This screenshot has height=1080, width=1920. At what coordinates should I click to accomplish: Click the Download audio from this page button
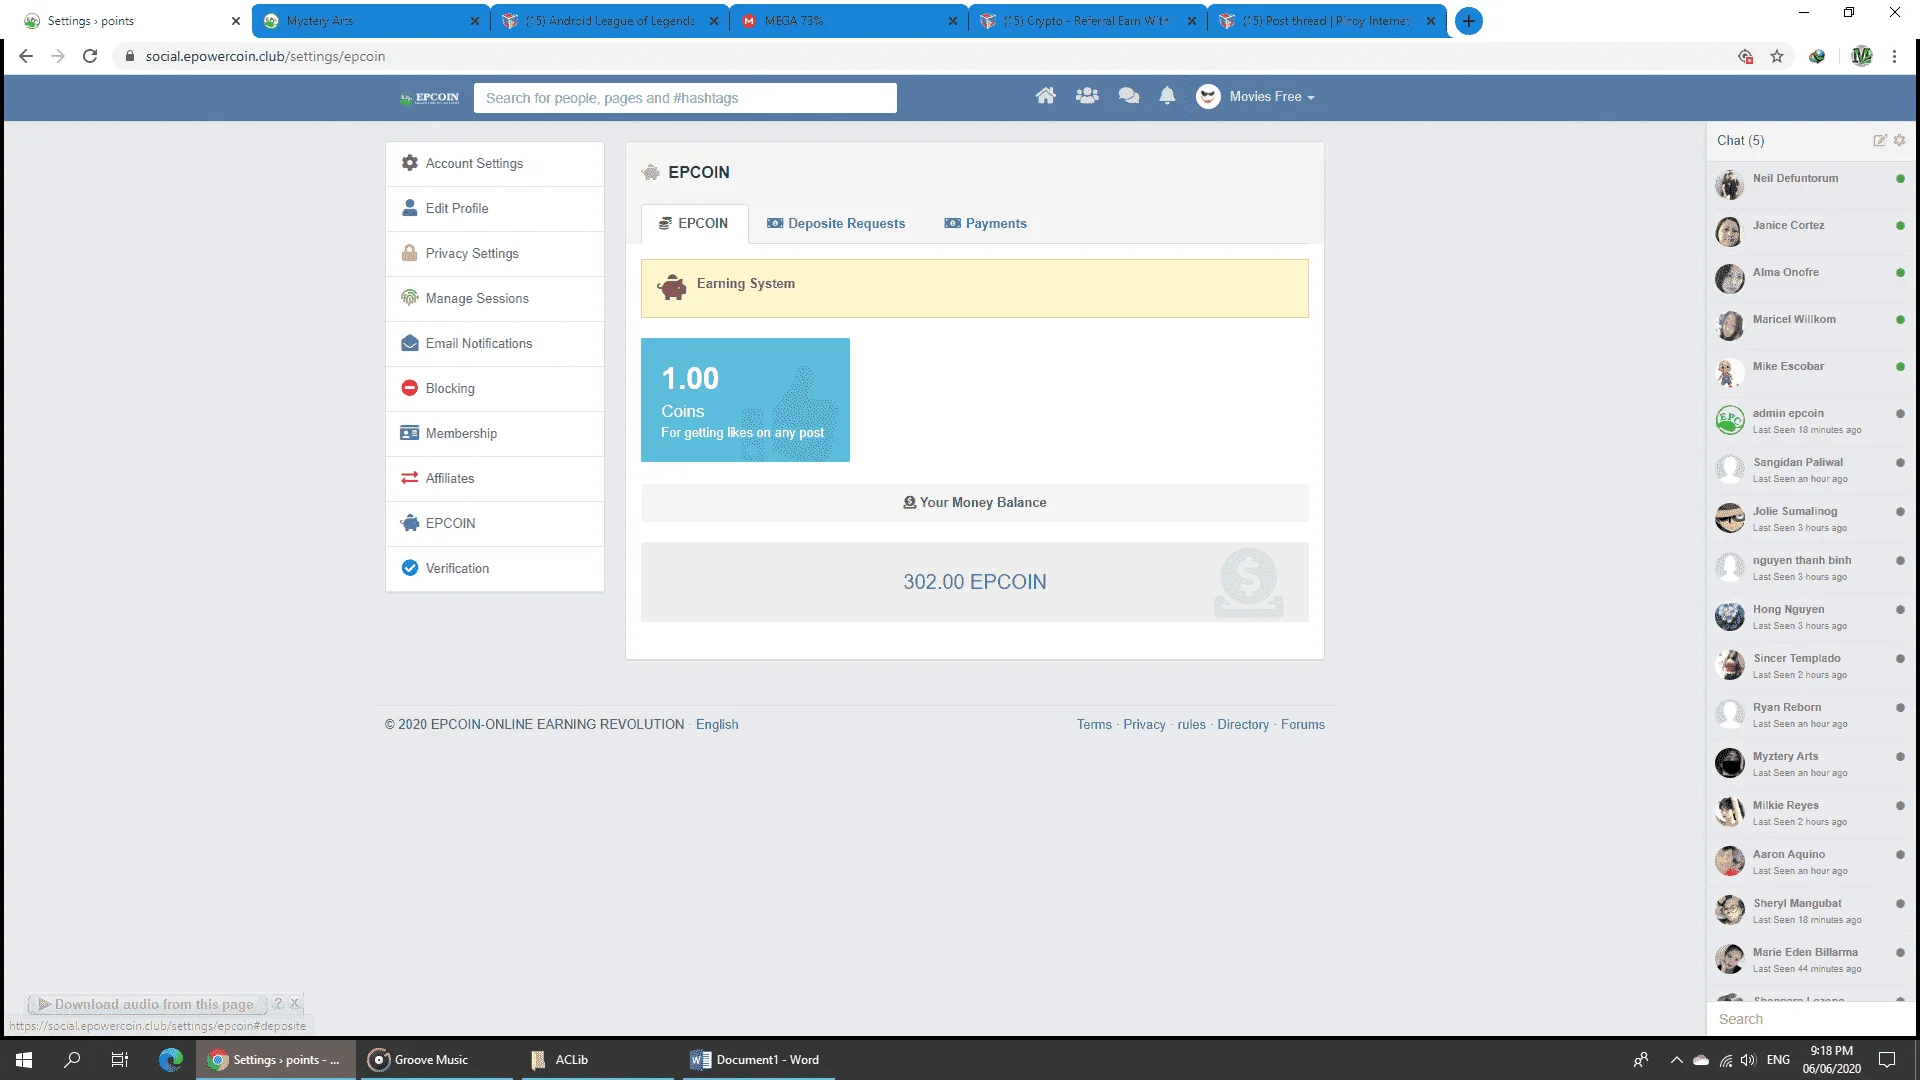147,1004
